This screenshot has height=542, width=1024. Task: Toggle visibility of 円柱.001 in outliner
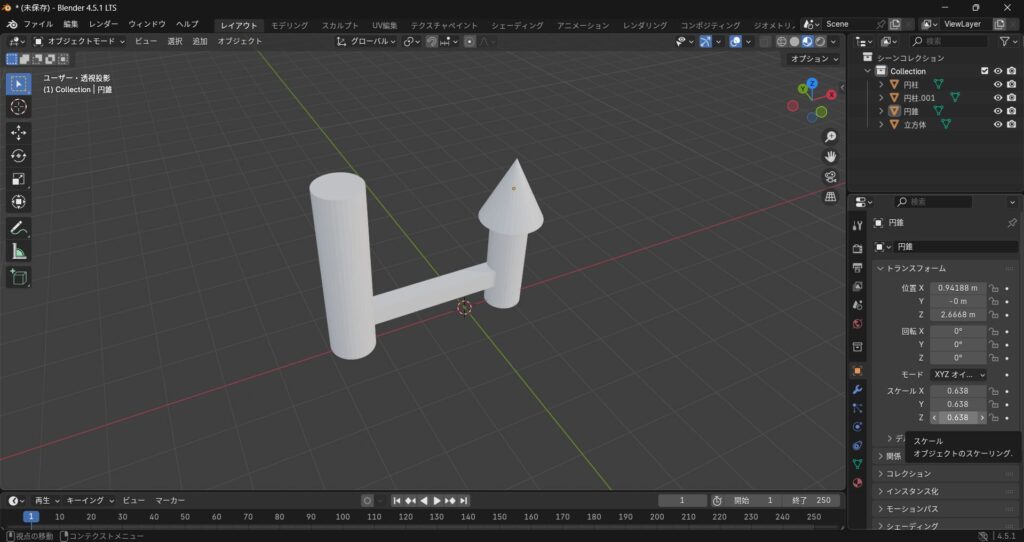point(997,98)
